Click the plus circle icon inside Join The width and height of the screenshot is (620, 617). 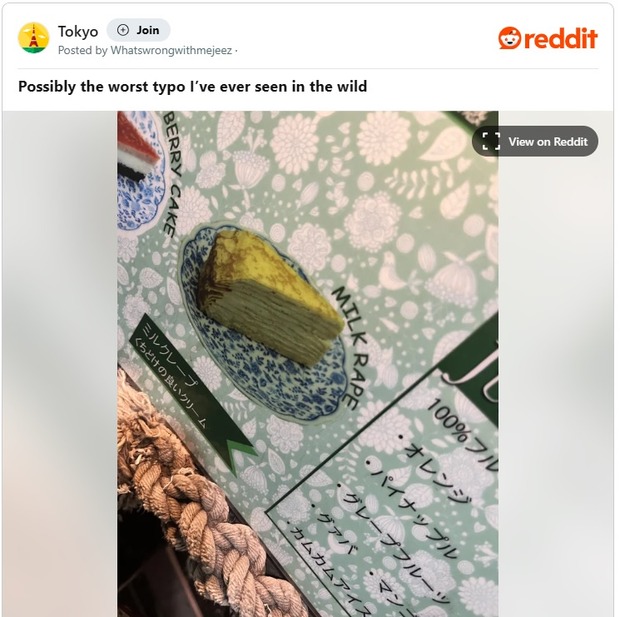(x=123, y=30)
